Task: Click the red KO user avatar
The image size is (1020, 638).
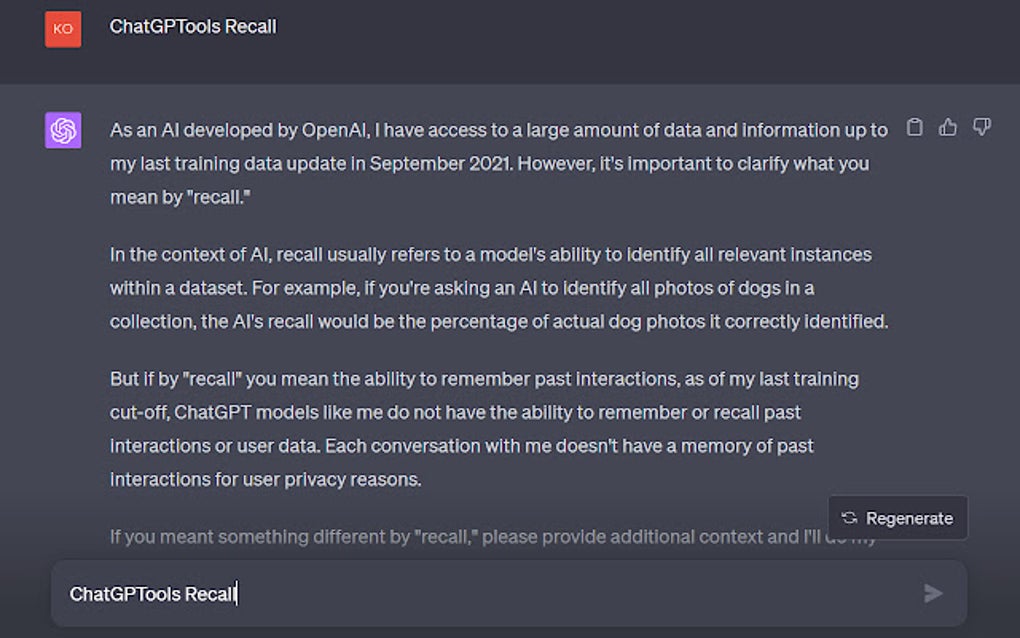Action: (x=63, y=28)
